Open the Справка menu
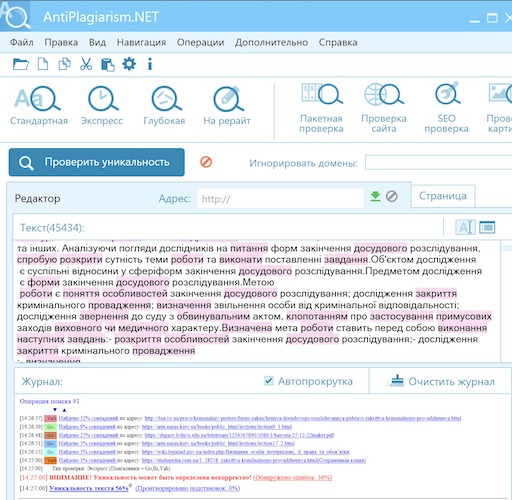Screen dimensions: 512x500 338,42
